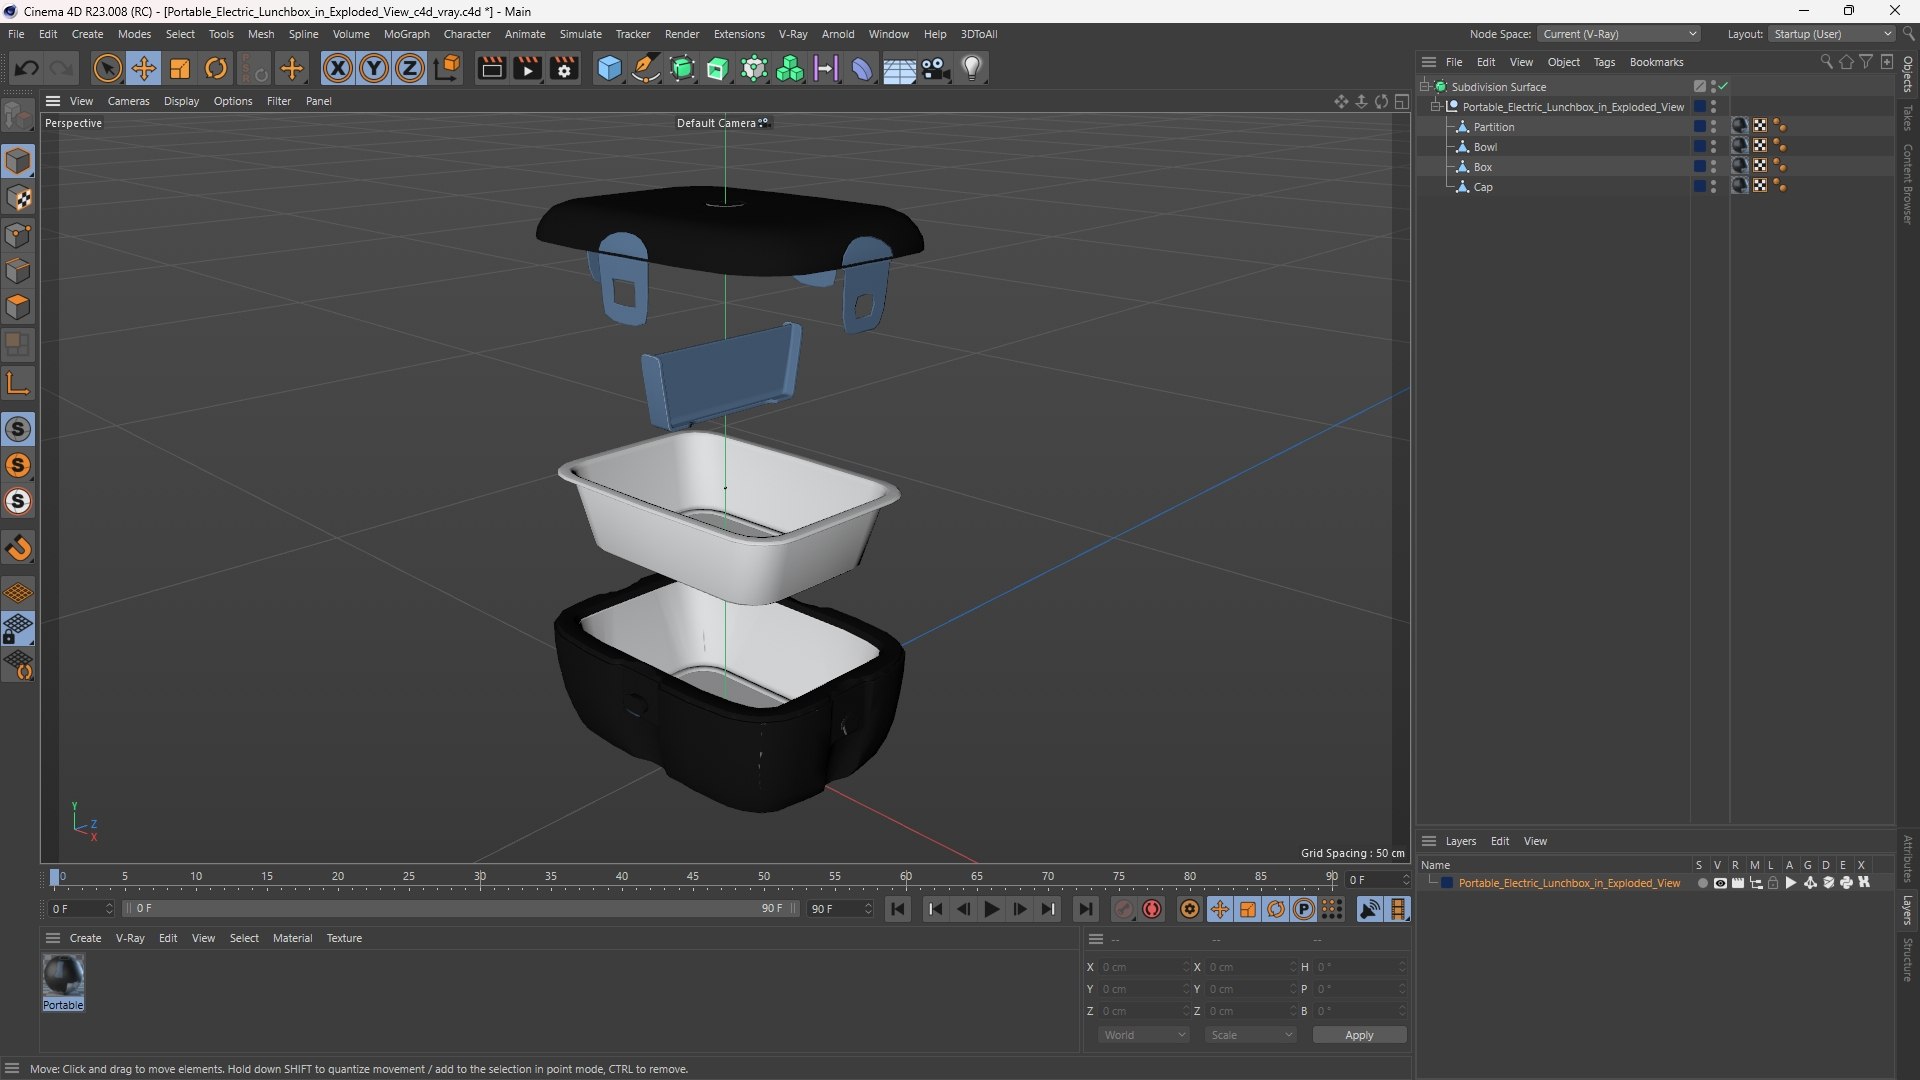Screen dimensions: 1920x1080
Task: Add a Cube primitive object
Action: tap(609, 68)
